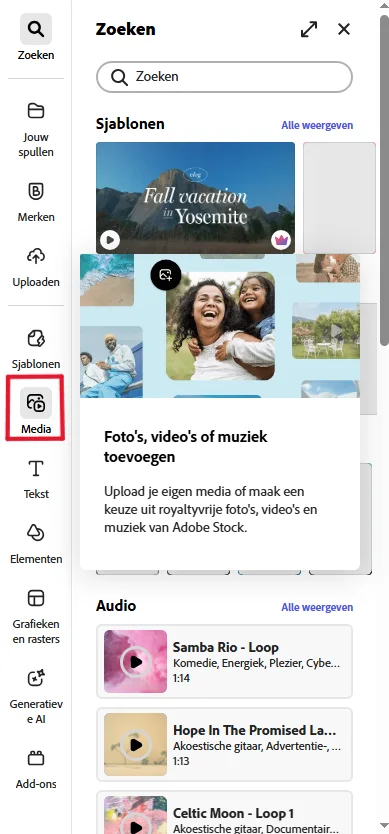Screen dimensions: 389x834
Task: Click the scrollbar down arrow
Action: click(384, 826)
